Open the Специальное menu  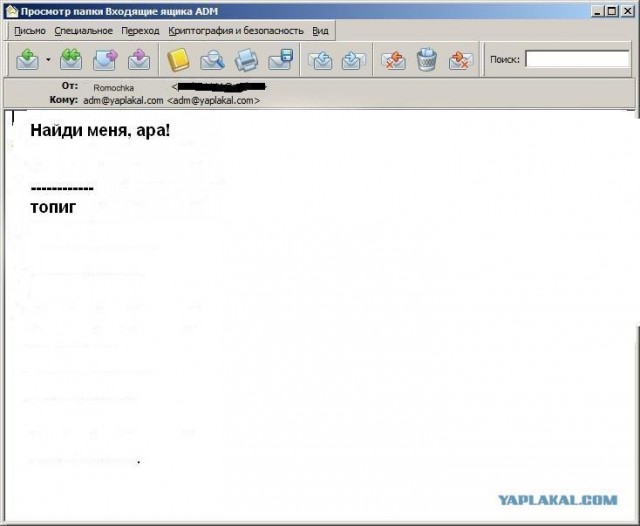click(83, 31)
